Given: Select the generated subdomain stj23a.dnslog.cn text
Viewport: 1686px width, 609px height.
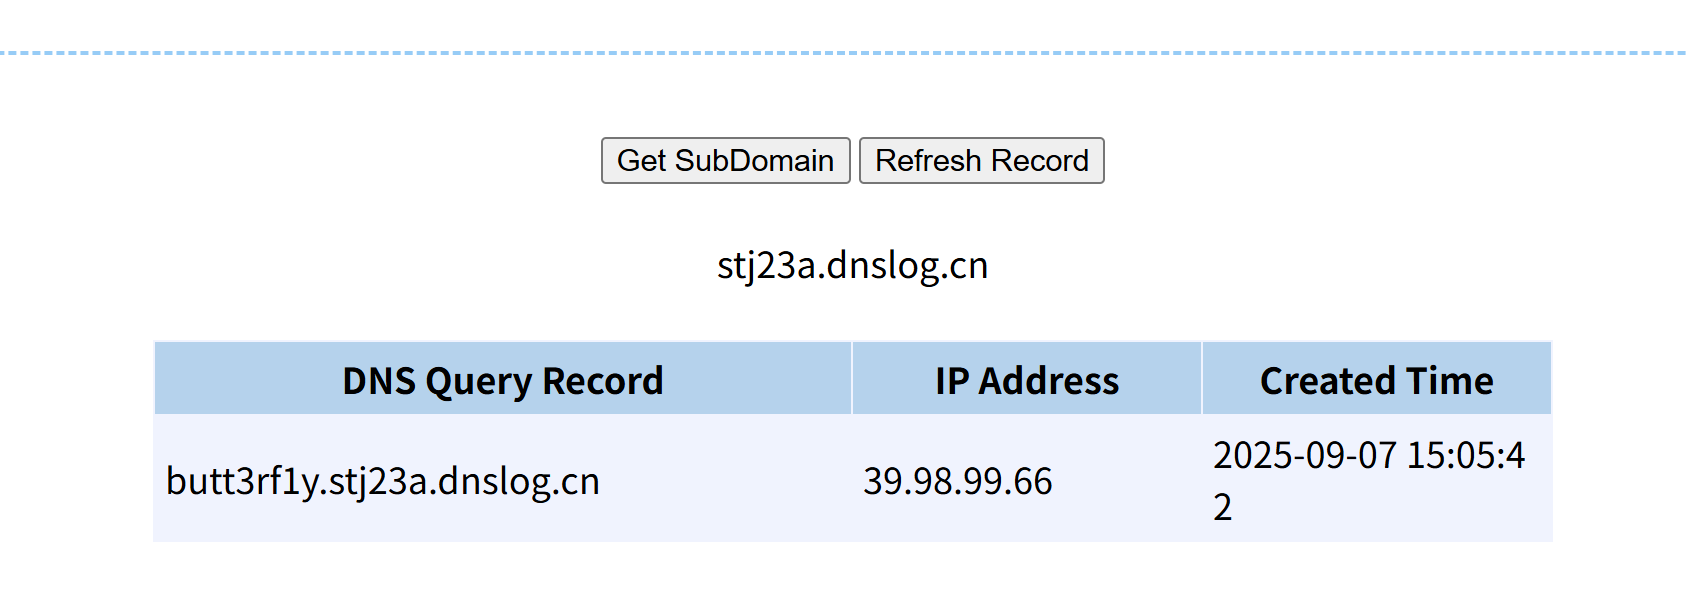Looking at the screenshot, I should tap(853, 265).
